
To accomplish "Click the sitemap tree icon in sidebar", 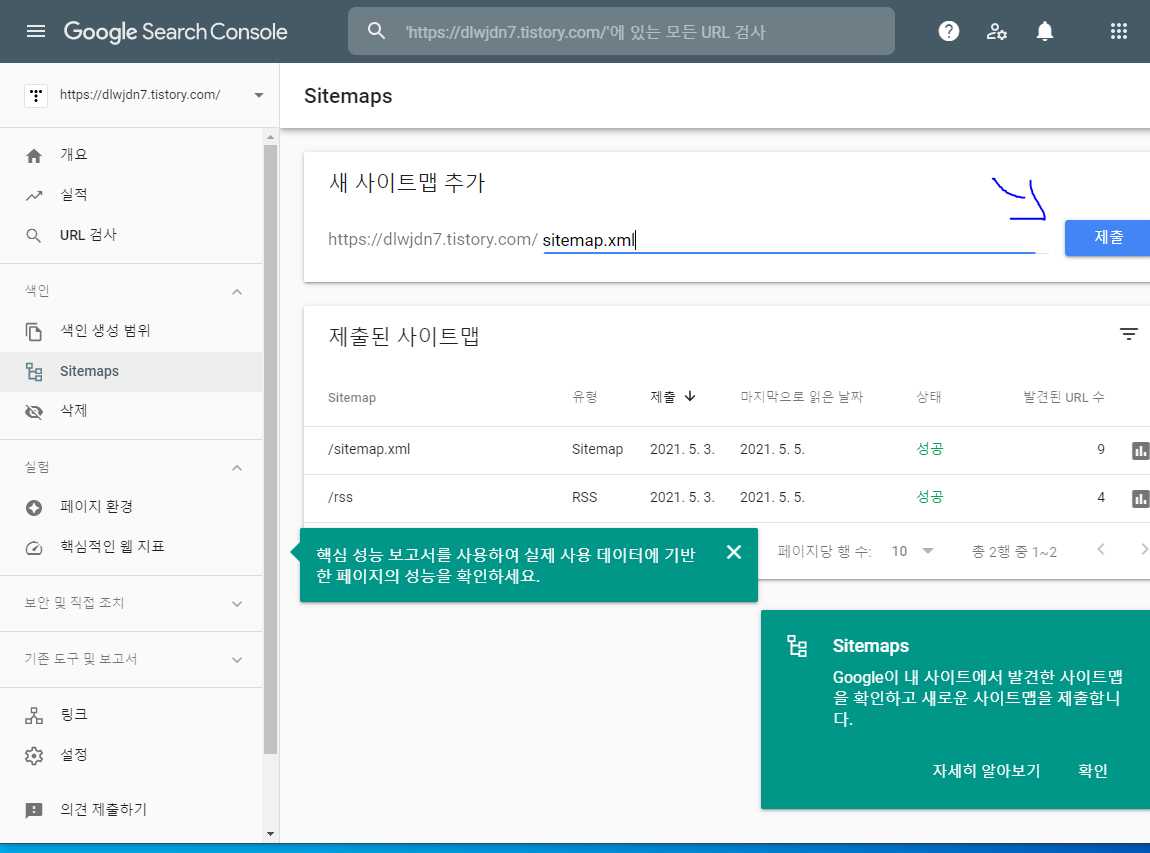I will pos(34,372).
